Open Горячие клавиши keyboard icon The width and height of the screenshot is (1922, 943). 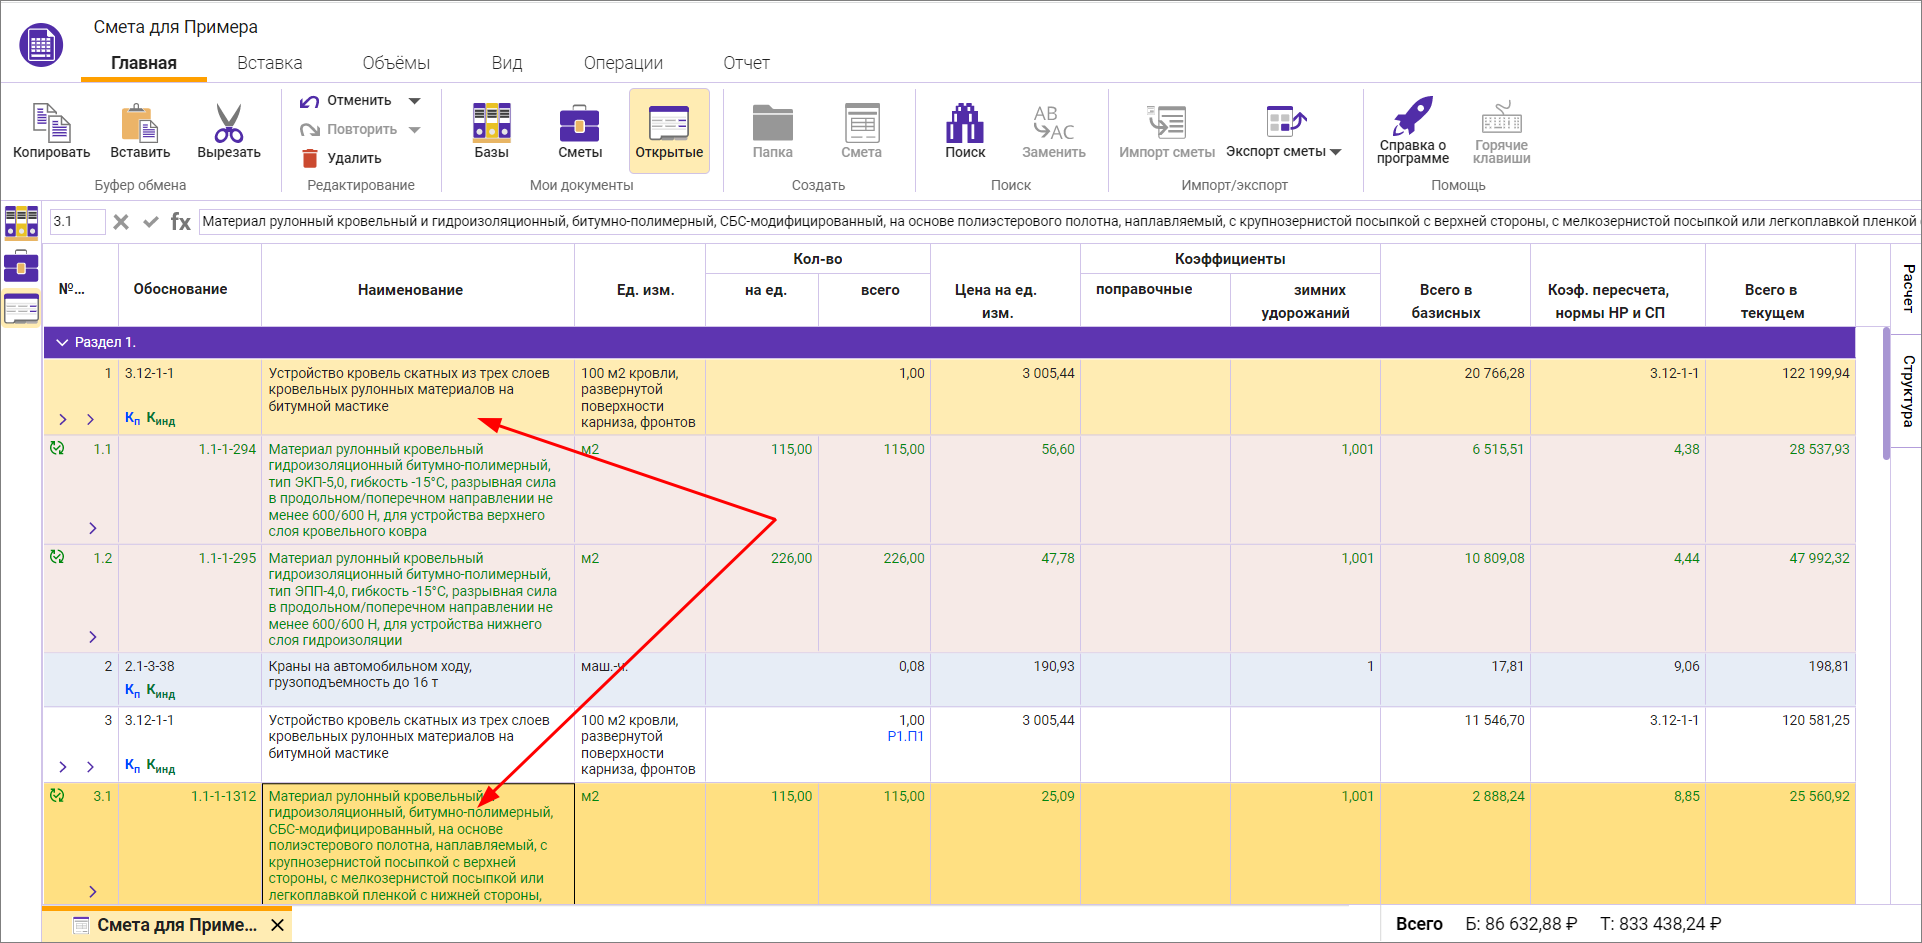coord(1501,117)
